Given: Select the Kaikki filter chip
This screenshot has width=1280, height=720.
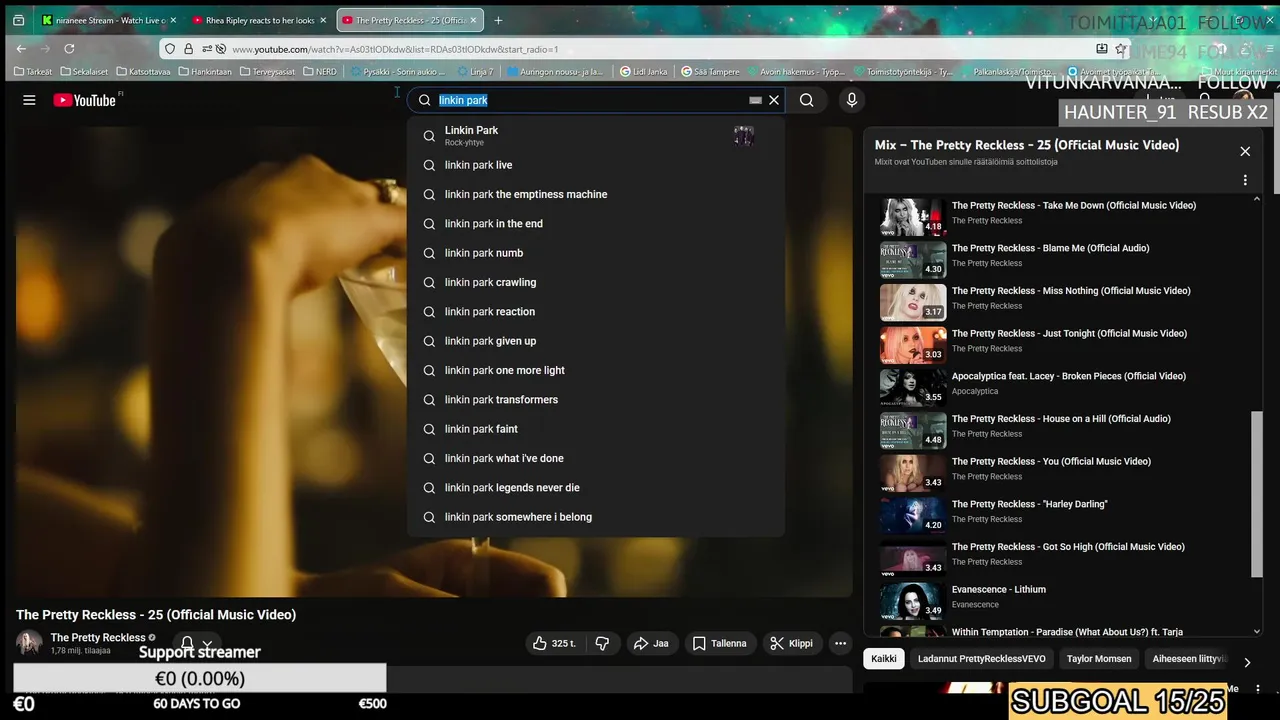Looking at the screenshot, I should 884,659.
